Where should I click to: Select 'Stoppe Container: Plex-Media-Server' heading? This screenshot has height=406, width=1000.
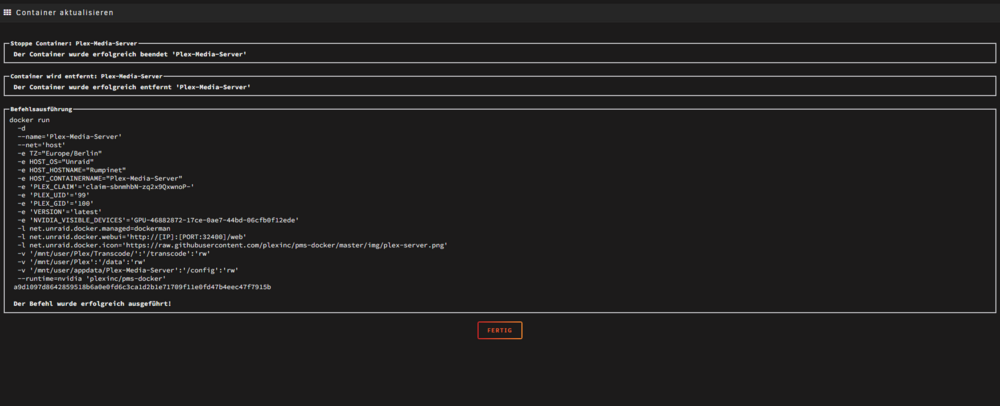(x=73, y=43)
